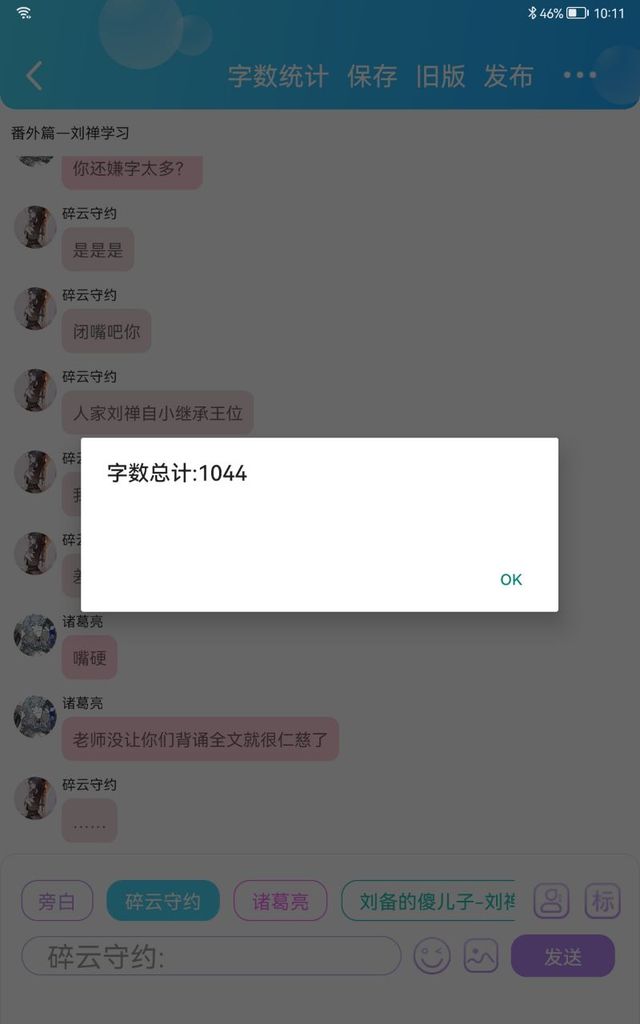Tap the Wi-Fi icon in status bar

pos(24,12)
